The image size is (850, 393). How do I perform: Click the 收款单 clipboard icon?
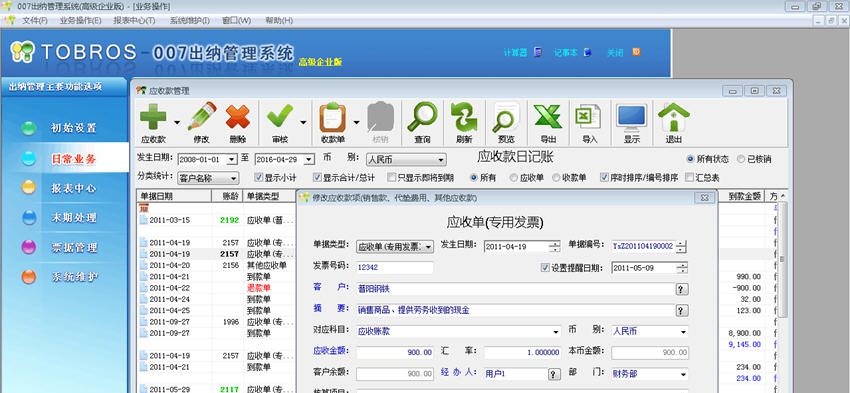pyautogui.click(x=332, y=118)
